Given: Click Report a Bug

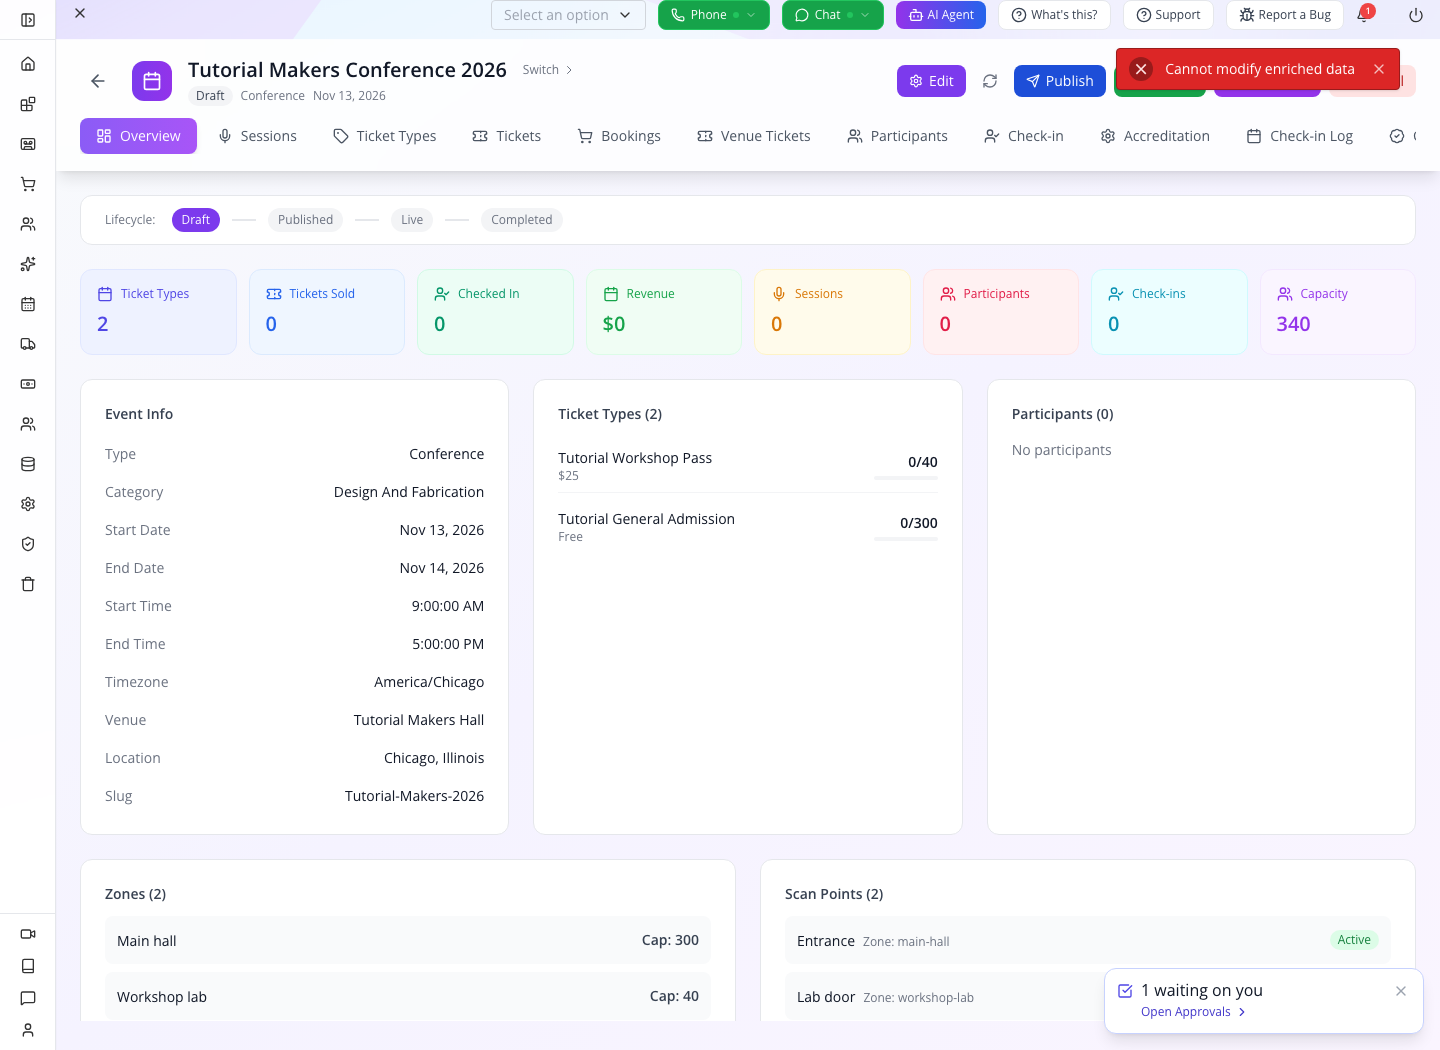Looking at the screenshot, I should pyautogui.click(x=1285, y=15).
